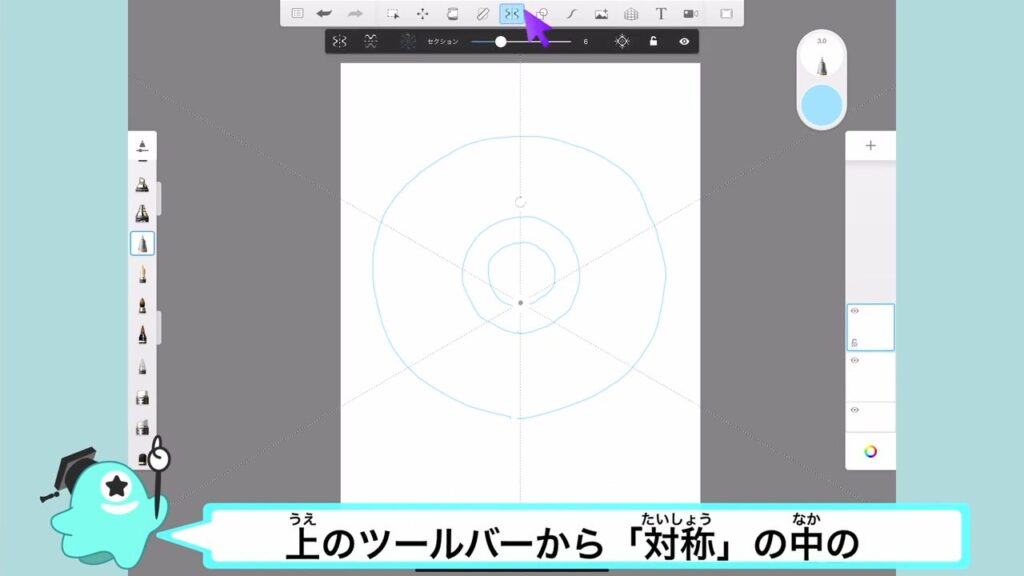Enable vertical Y symmetry mode
The image size is (1024, 576).
coord(340,41)
